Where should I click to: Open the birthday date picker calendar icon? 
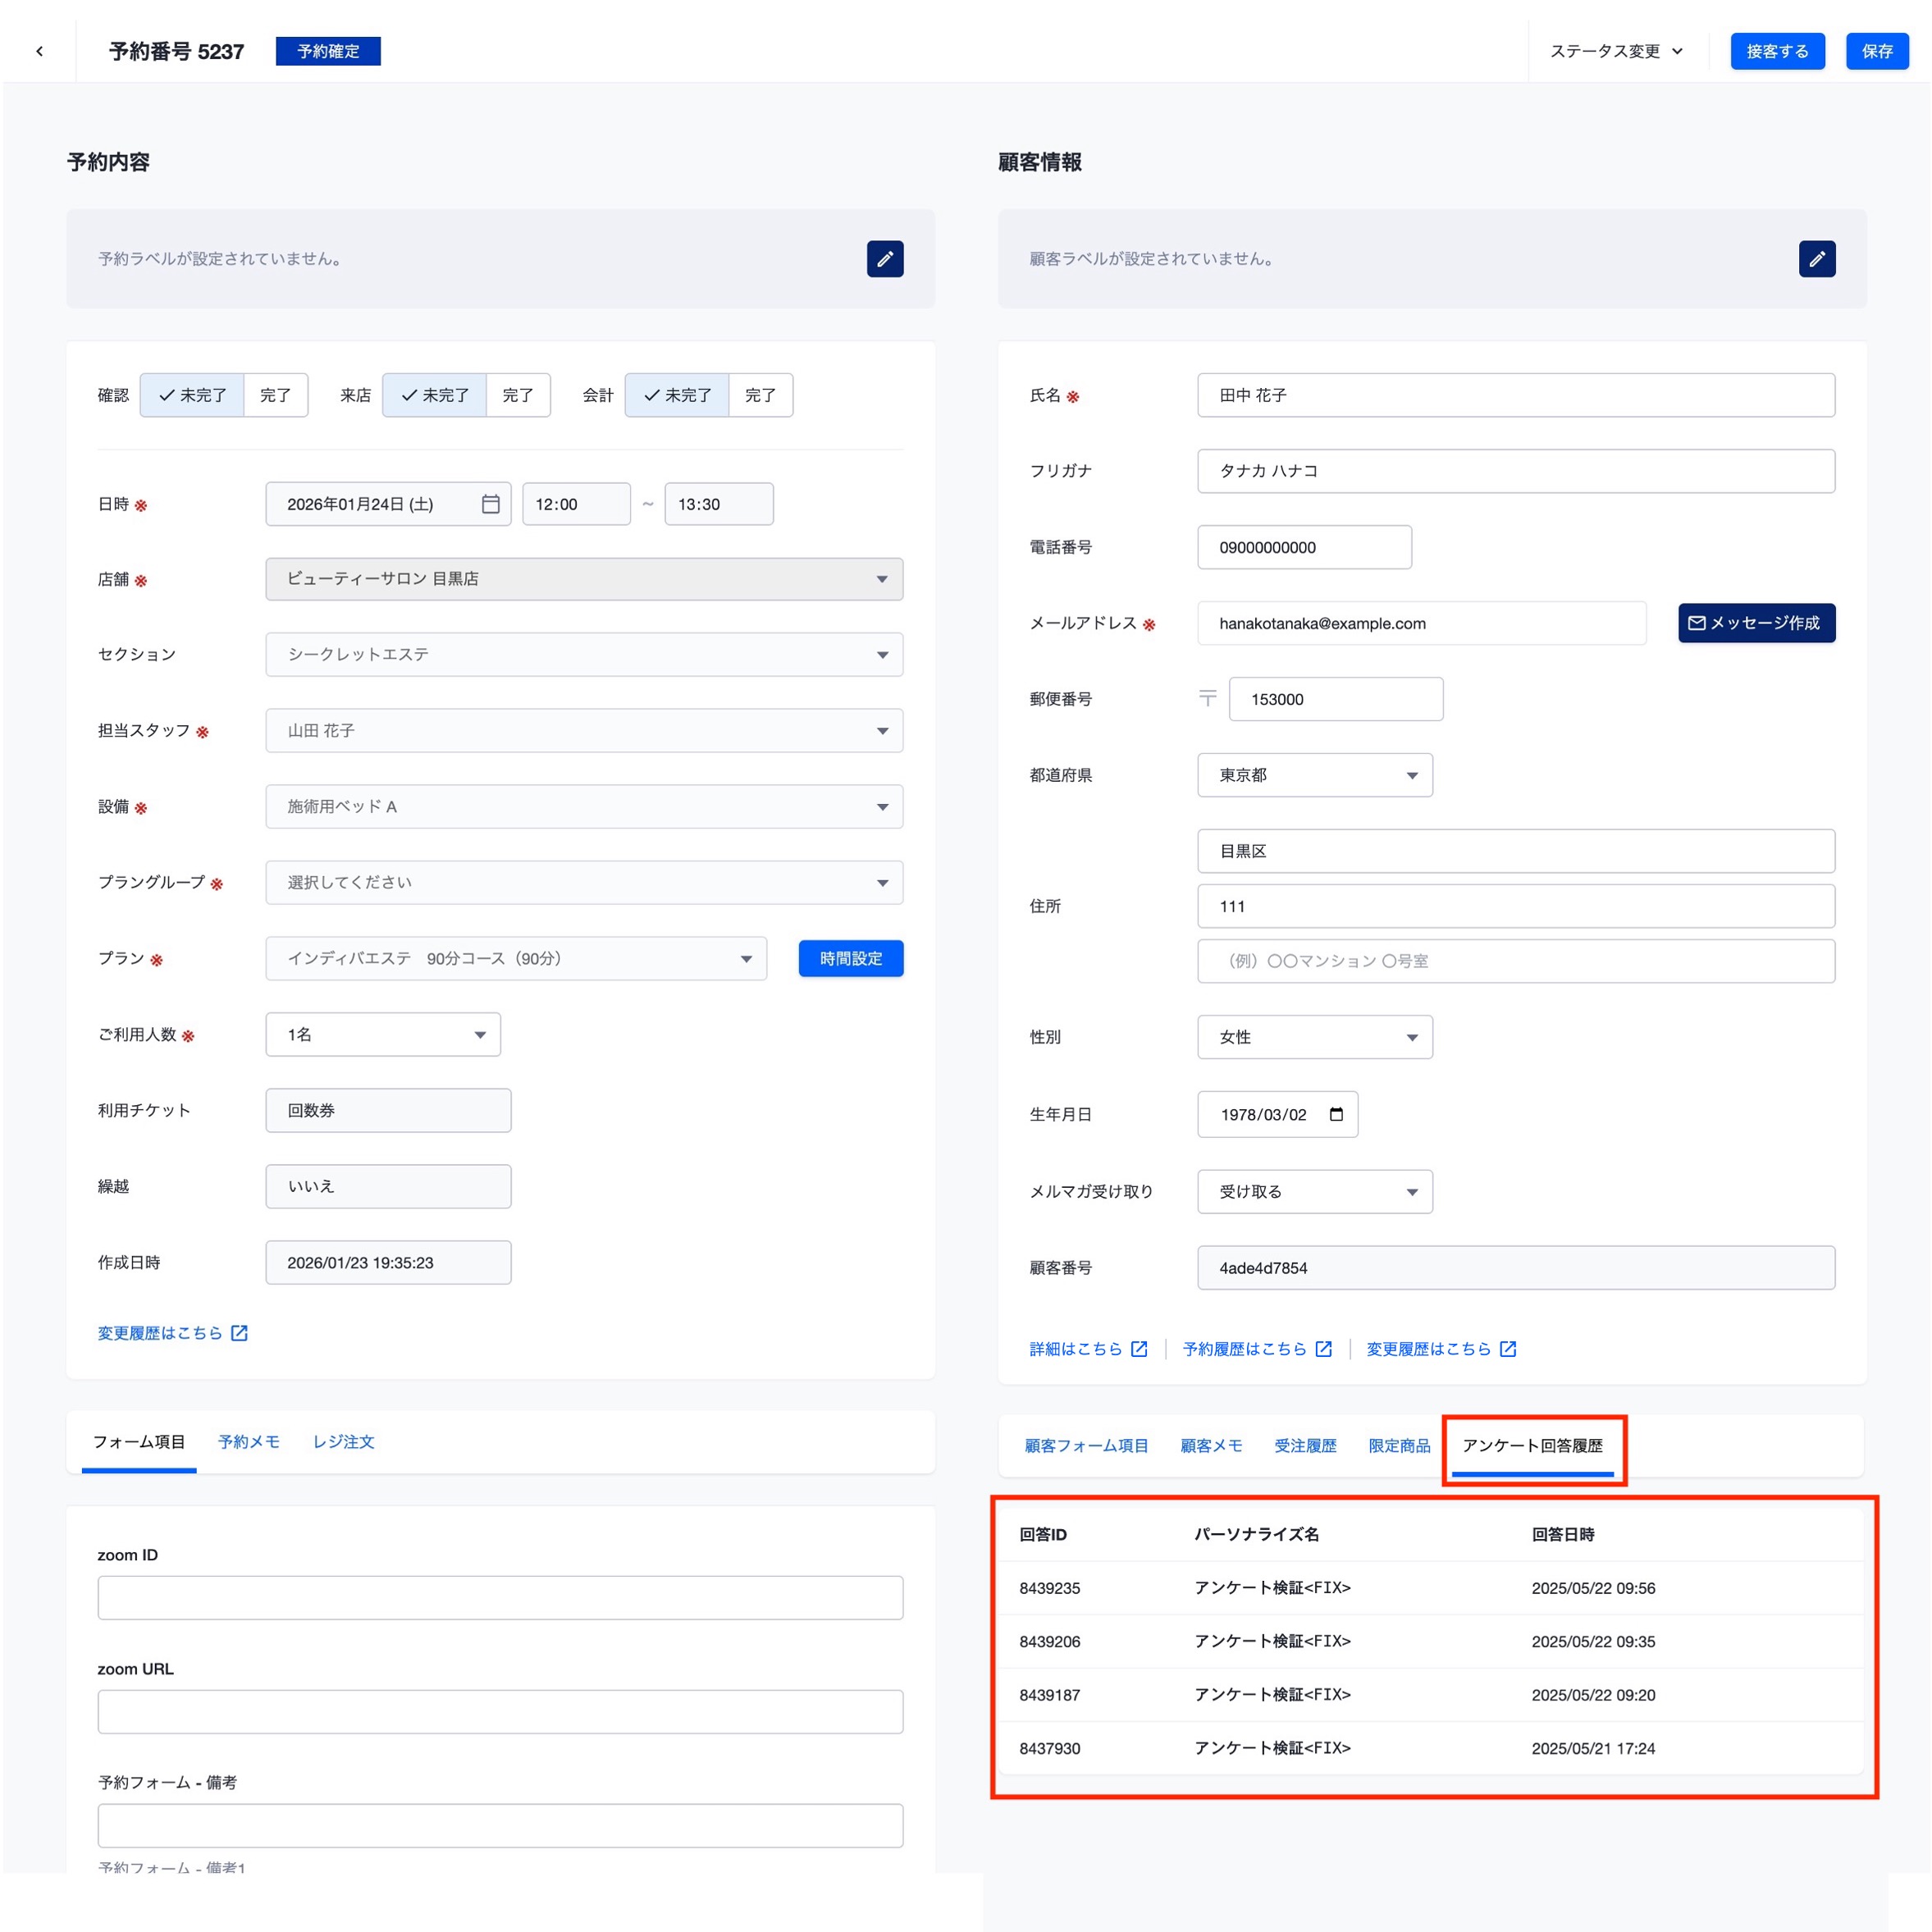(1336, 1114)
